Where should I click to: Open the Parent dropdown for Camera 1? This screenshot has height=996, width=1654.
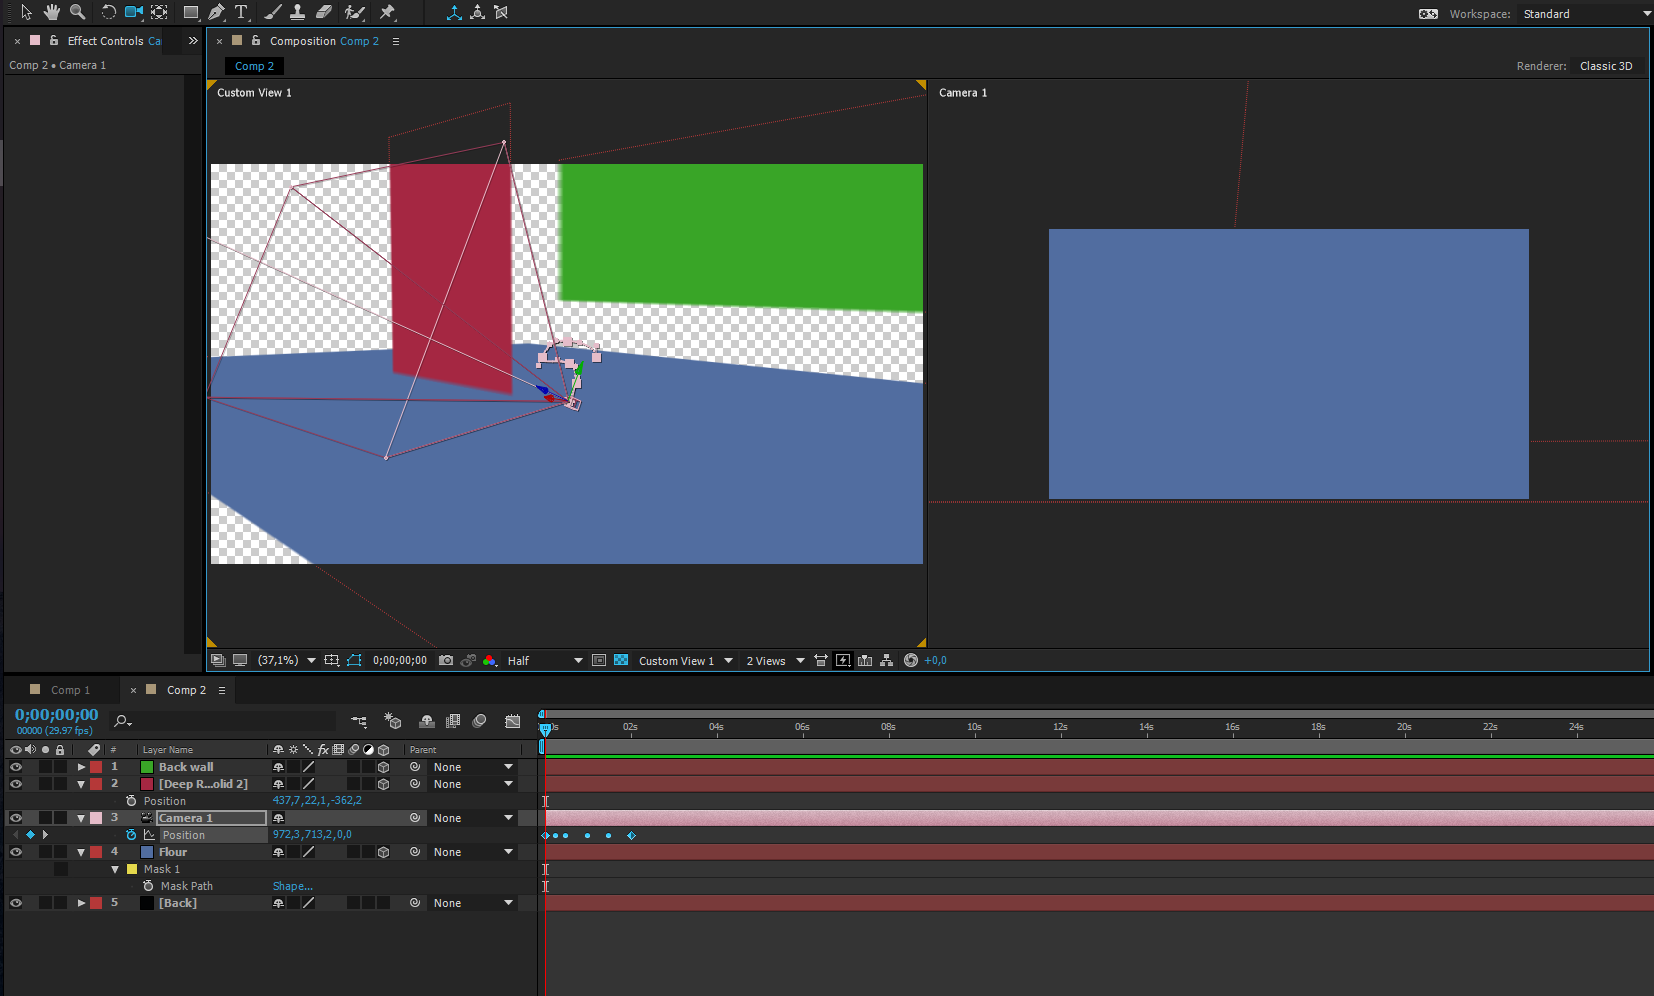pyautogui.click(x=473, y=818)
